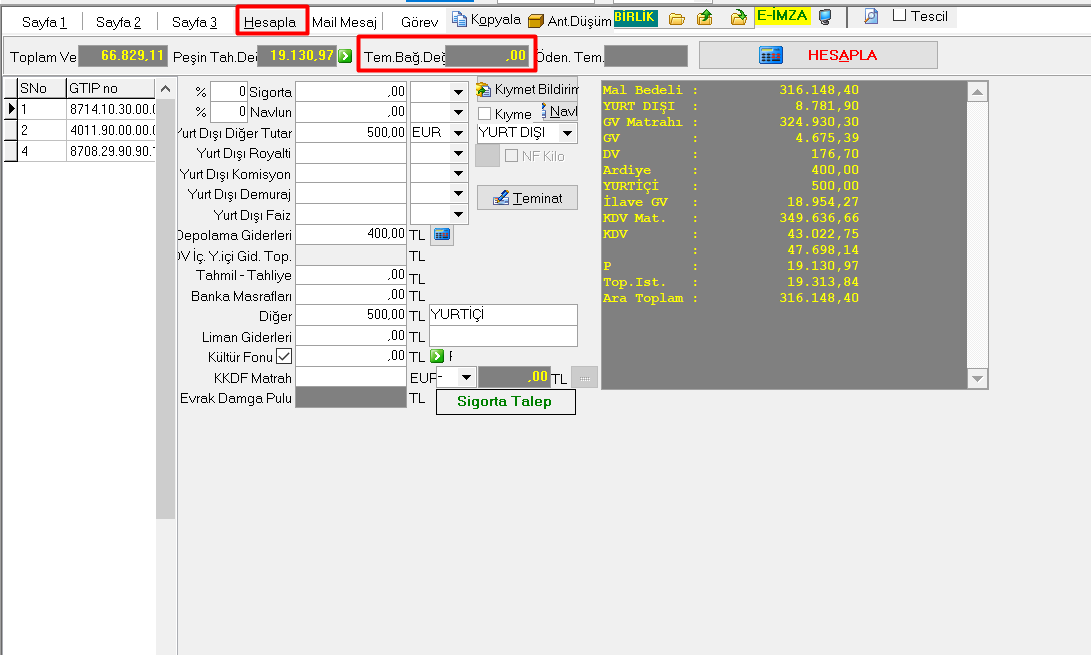
Task: Click the Sigorta Talep button
Action: 505,402
